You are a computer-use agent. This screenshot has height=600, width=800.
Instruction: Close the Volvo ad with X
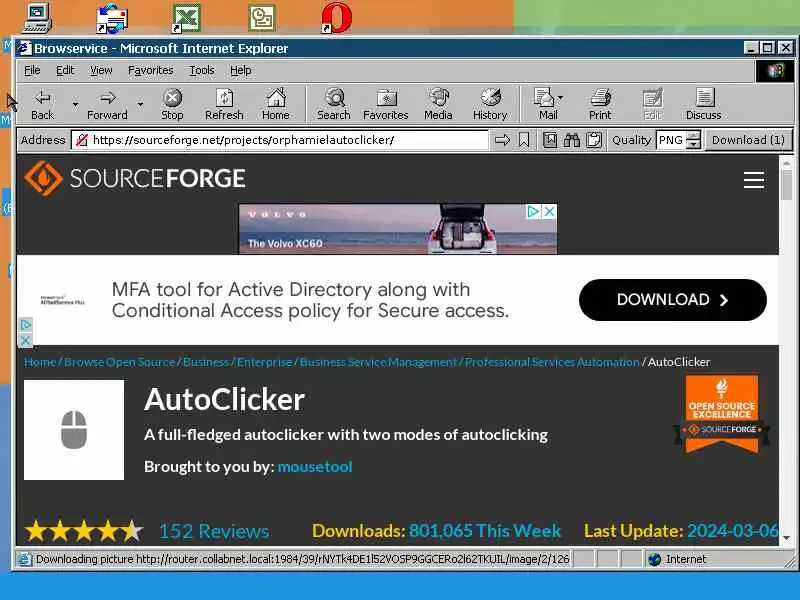click(x=549, y=211)
